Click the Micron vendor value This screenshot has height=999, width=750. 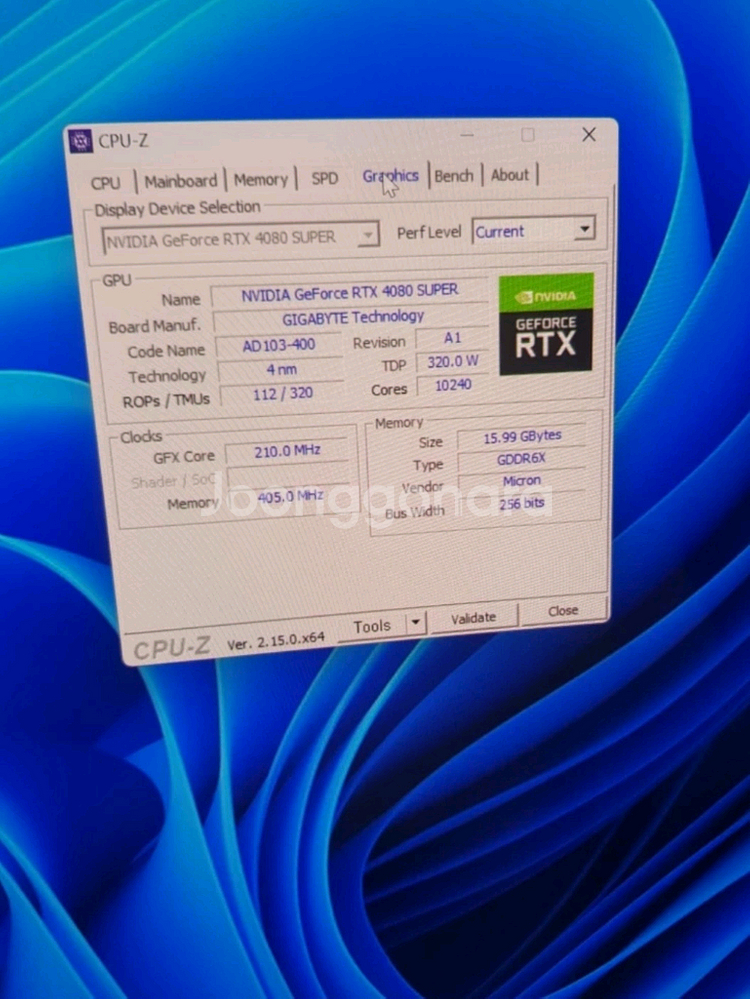point(522,480)
